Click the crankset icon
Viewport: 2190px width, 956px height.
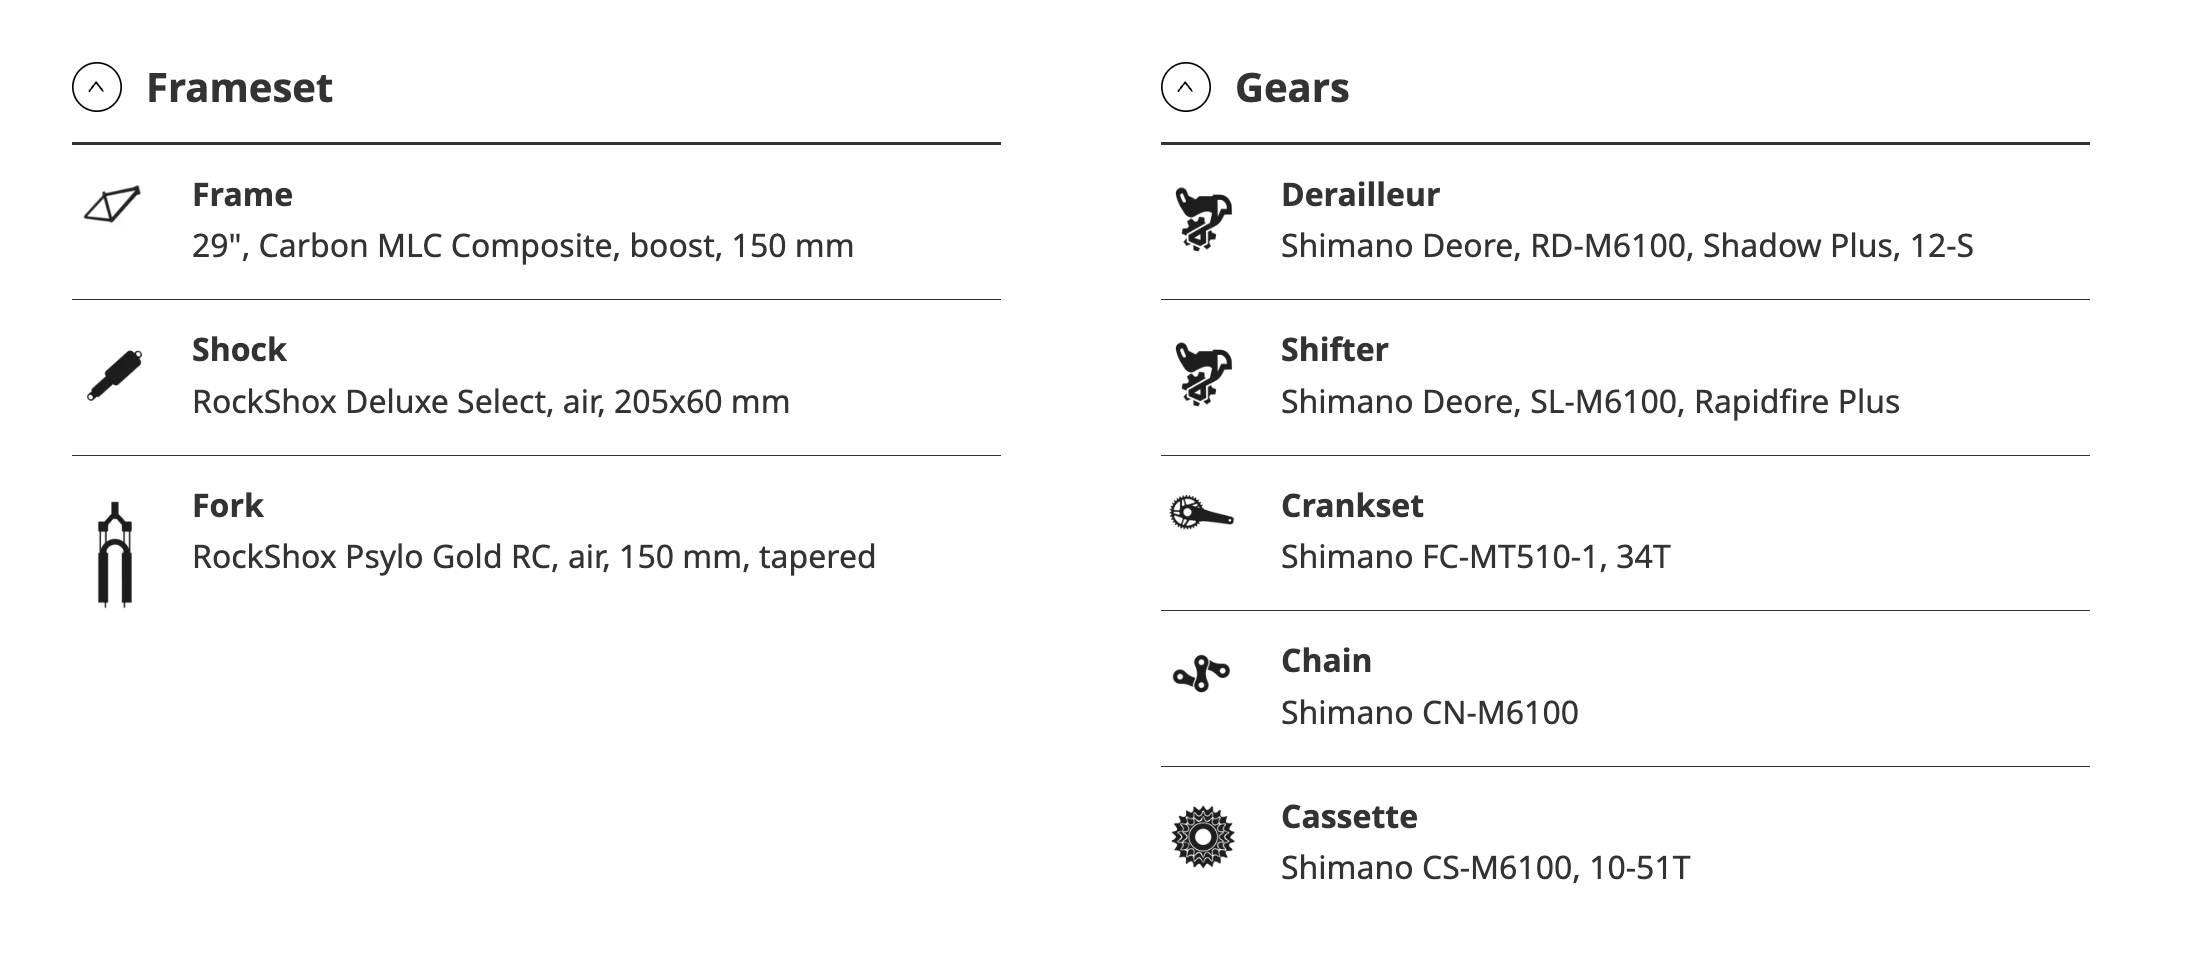coord(1201,512)
